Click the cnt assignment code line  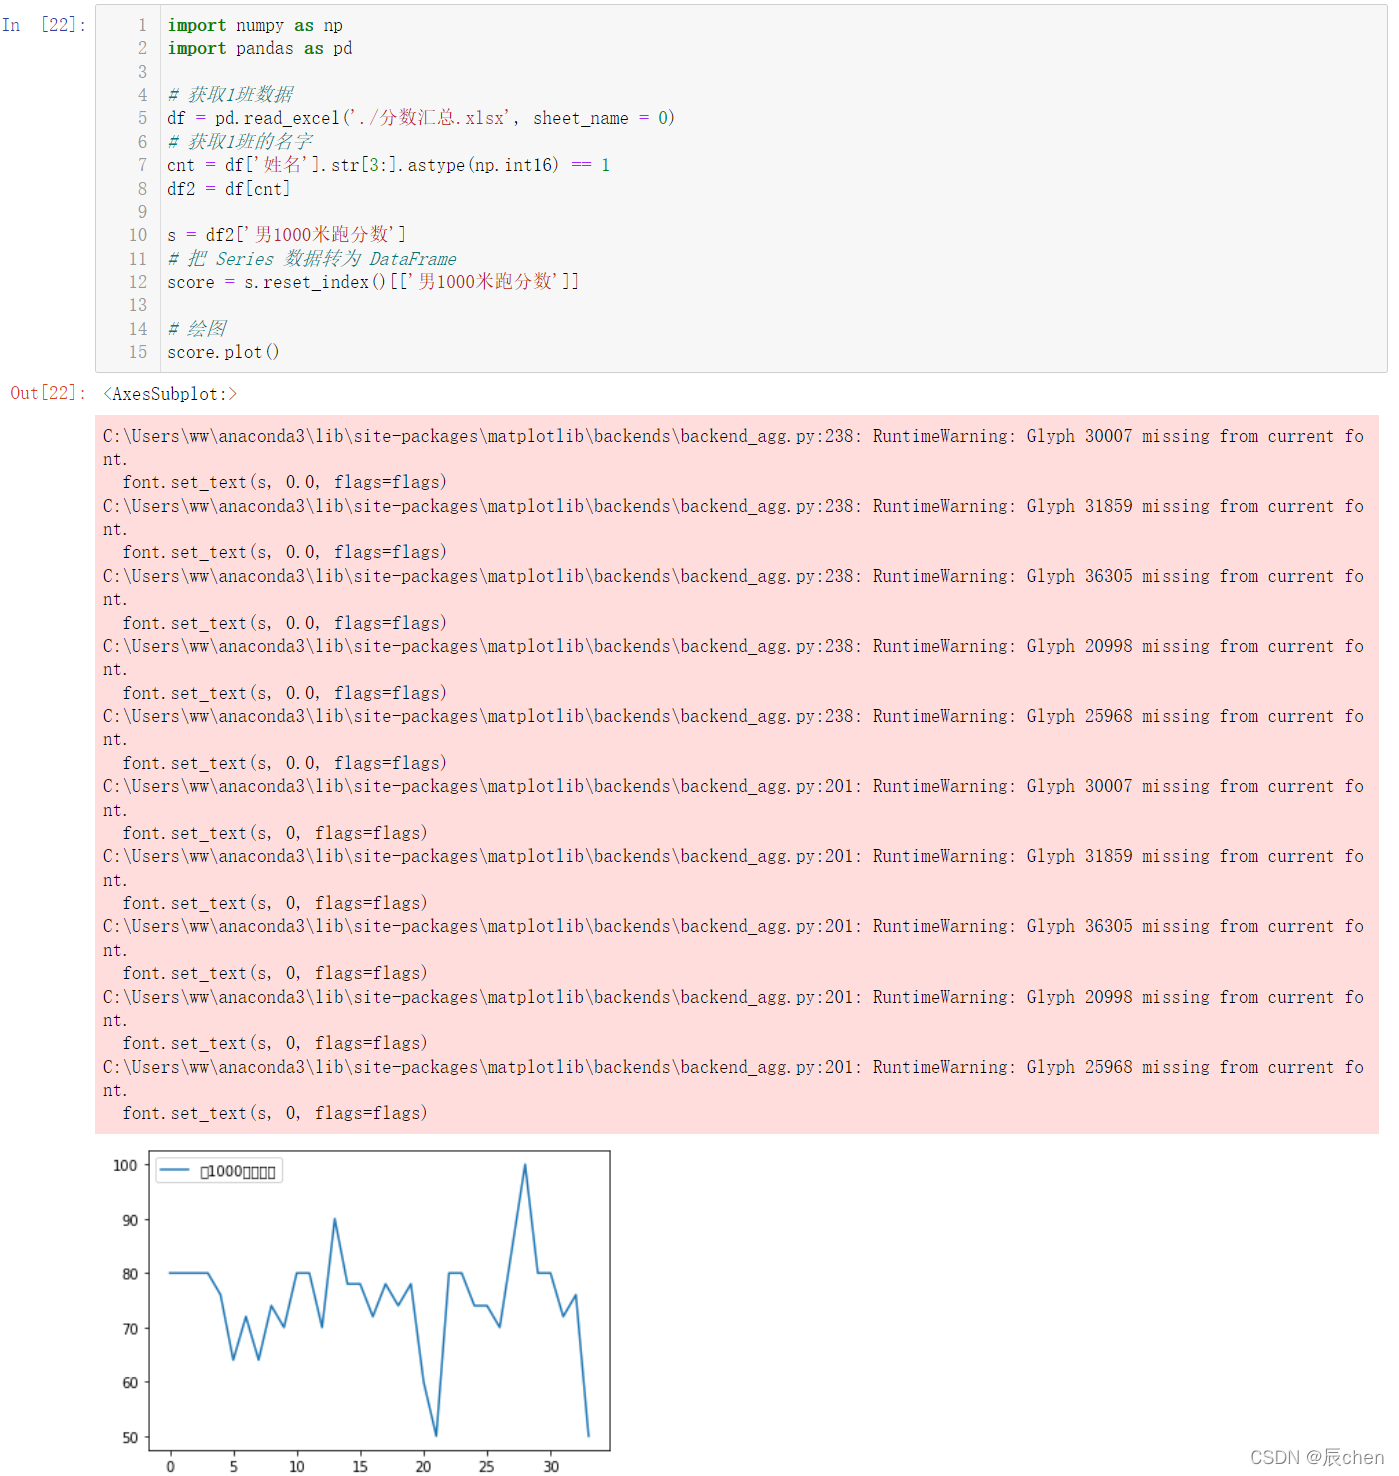(x=388, y=165)
